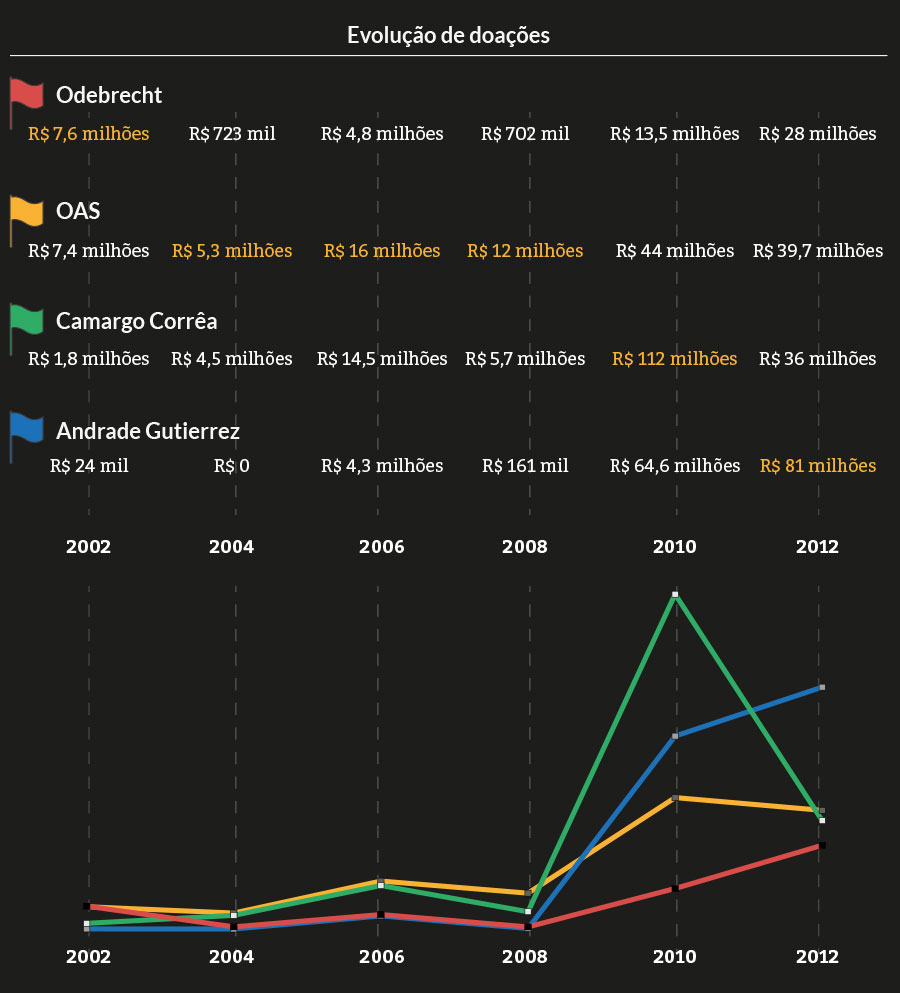This screenshot has width=900, height=993.
Task: Click the green line's 2010 peak data point
Action: tap(675, 595)
